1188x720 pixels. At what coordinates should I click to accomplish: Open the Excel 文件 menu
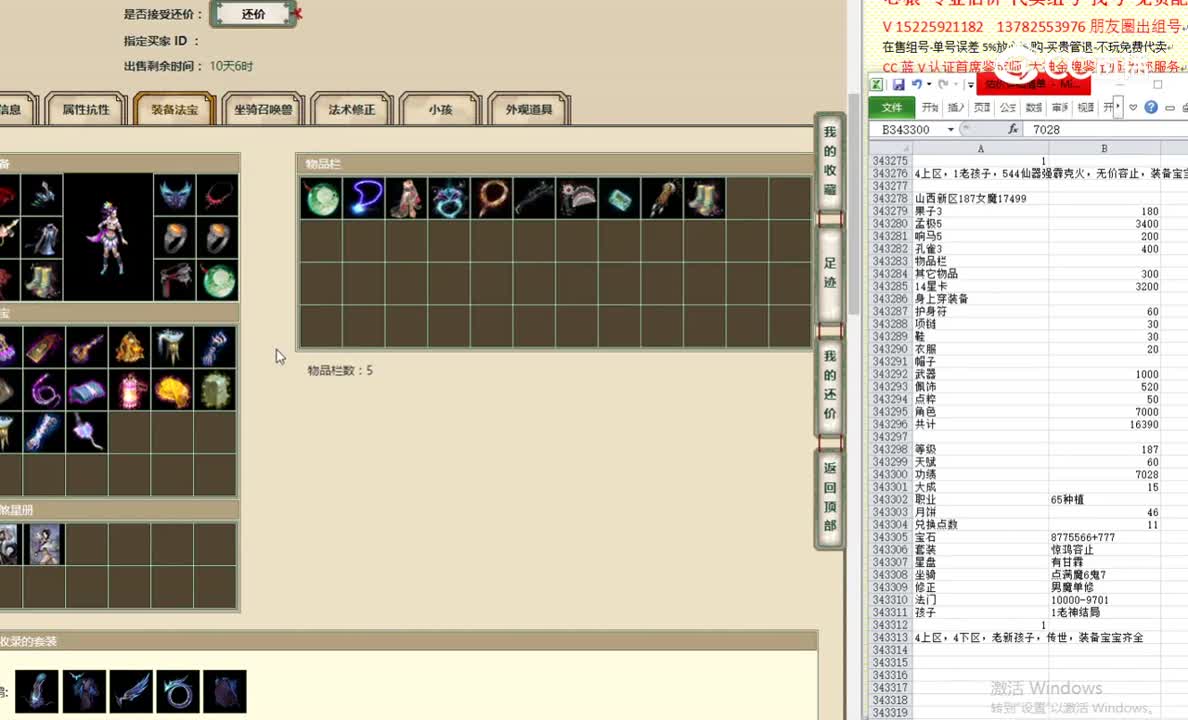(892, 108)
